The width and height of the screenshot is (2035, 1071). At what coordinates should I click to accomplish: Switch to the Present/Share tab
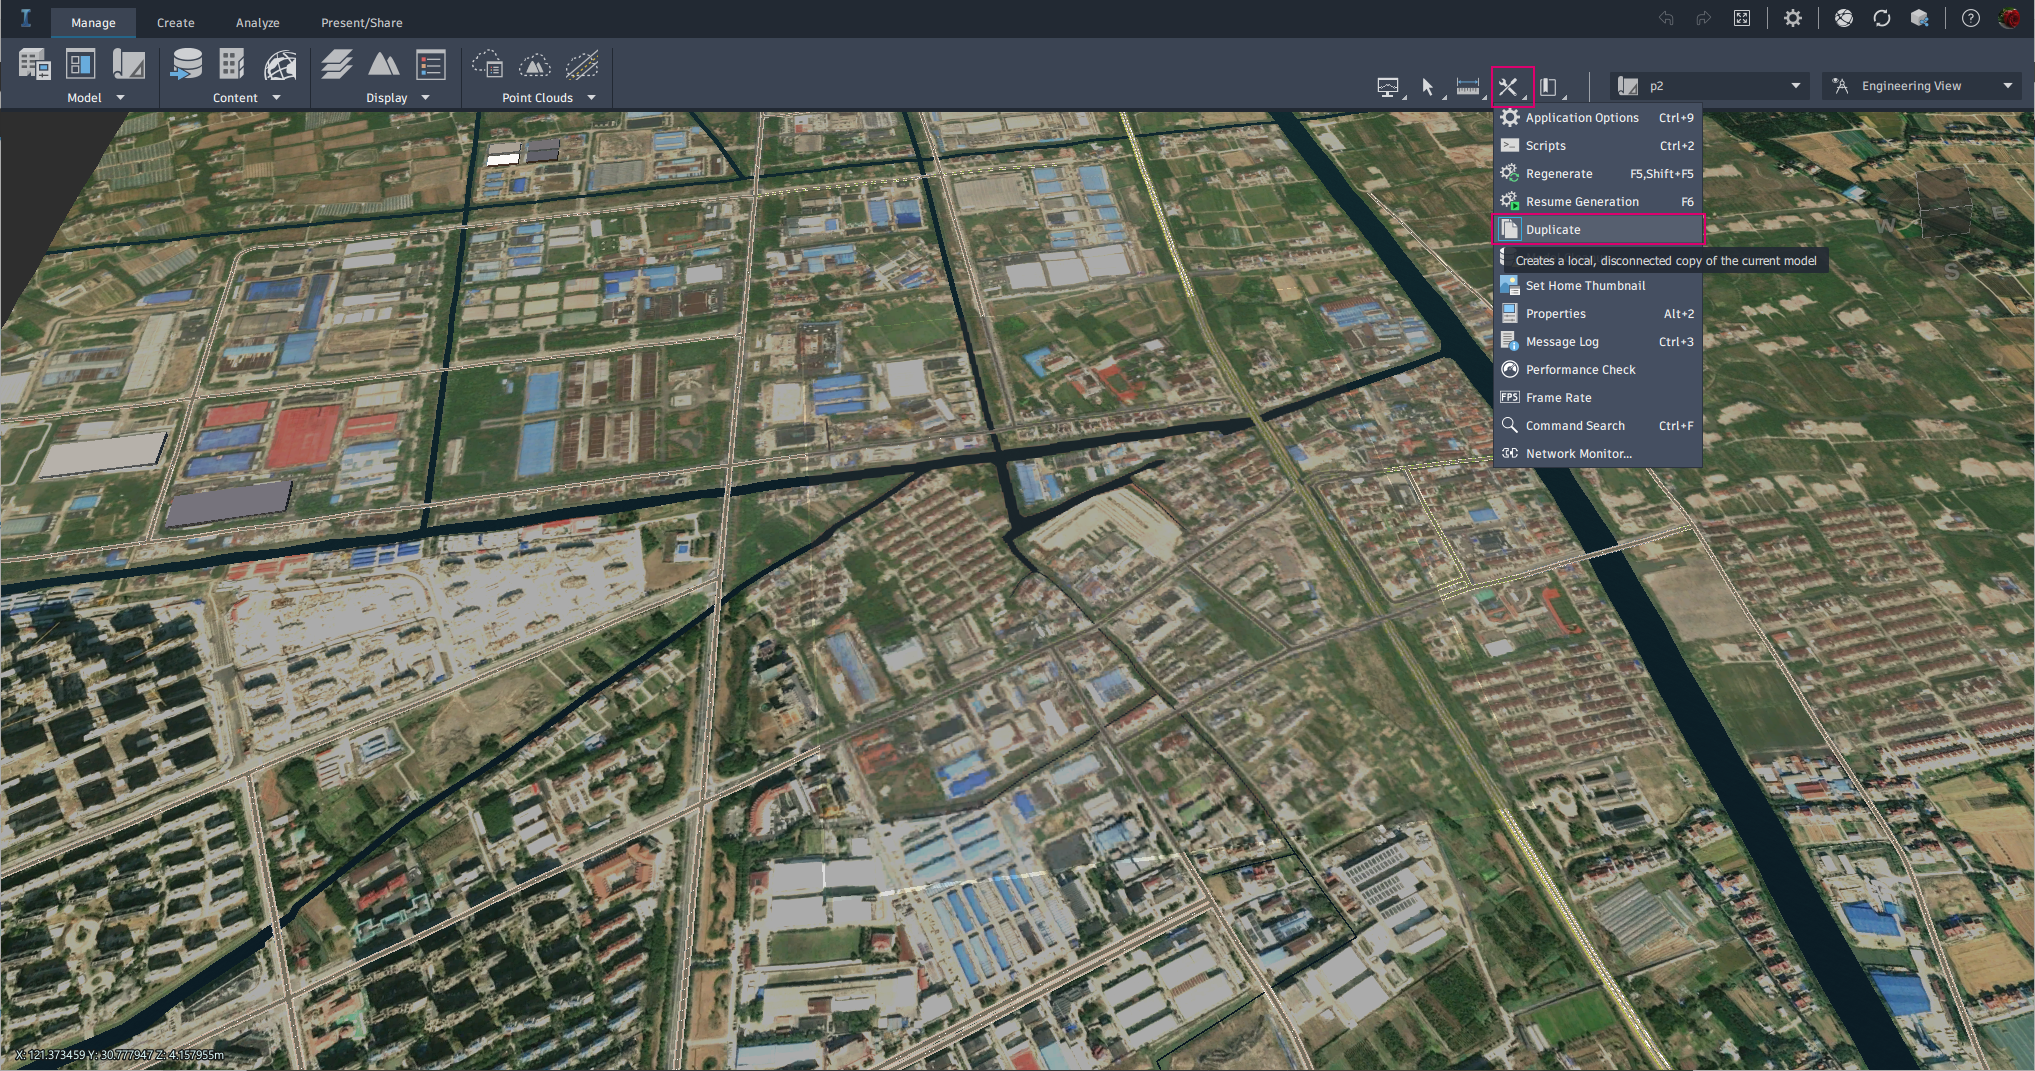[362, 22]
